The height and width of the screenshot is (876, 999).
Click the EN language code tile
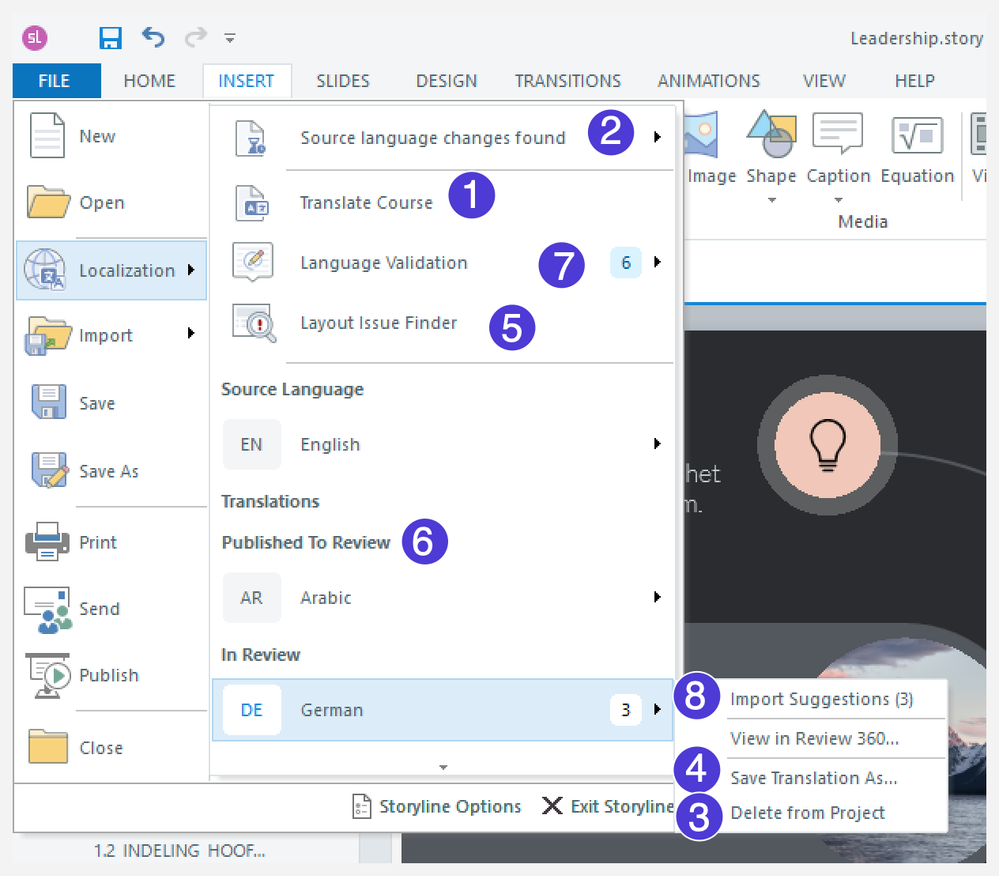252,444
